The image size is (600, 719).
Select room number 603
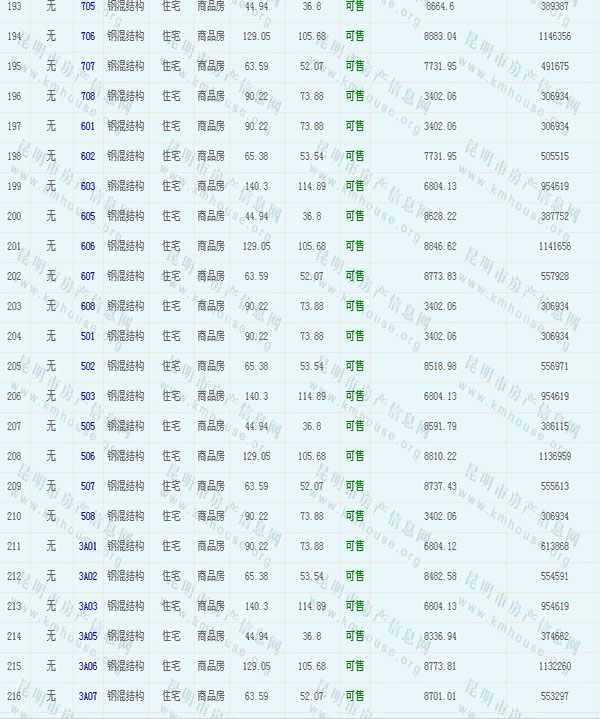point(87,186)
